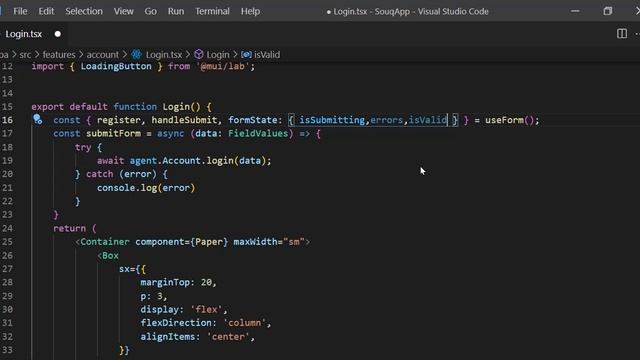Click 'handleSubmit' on line 16
This screenshot has width=640, height=360.
184,120
